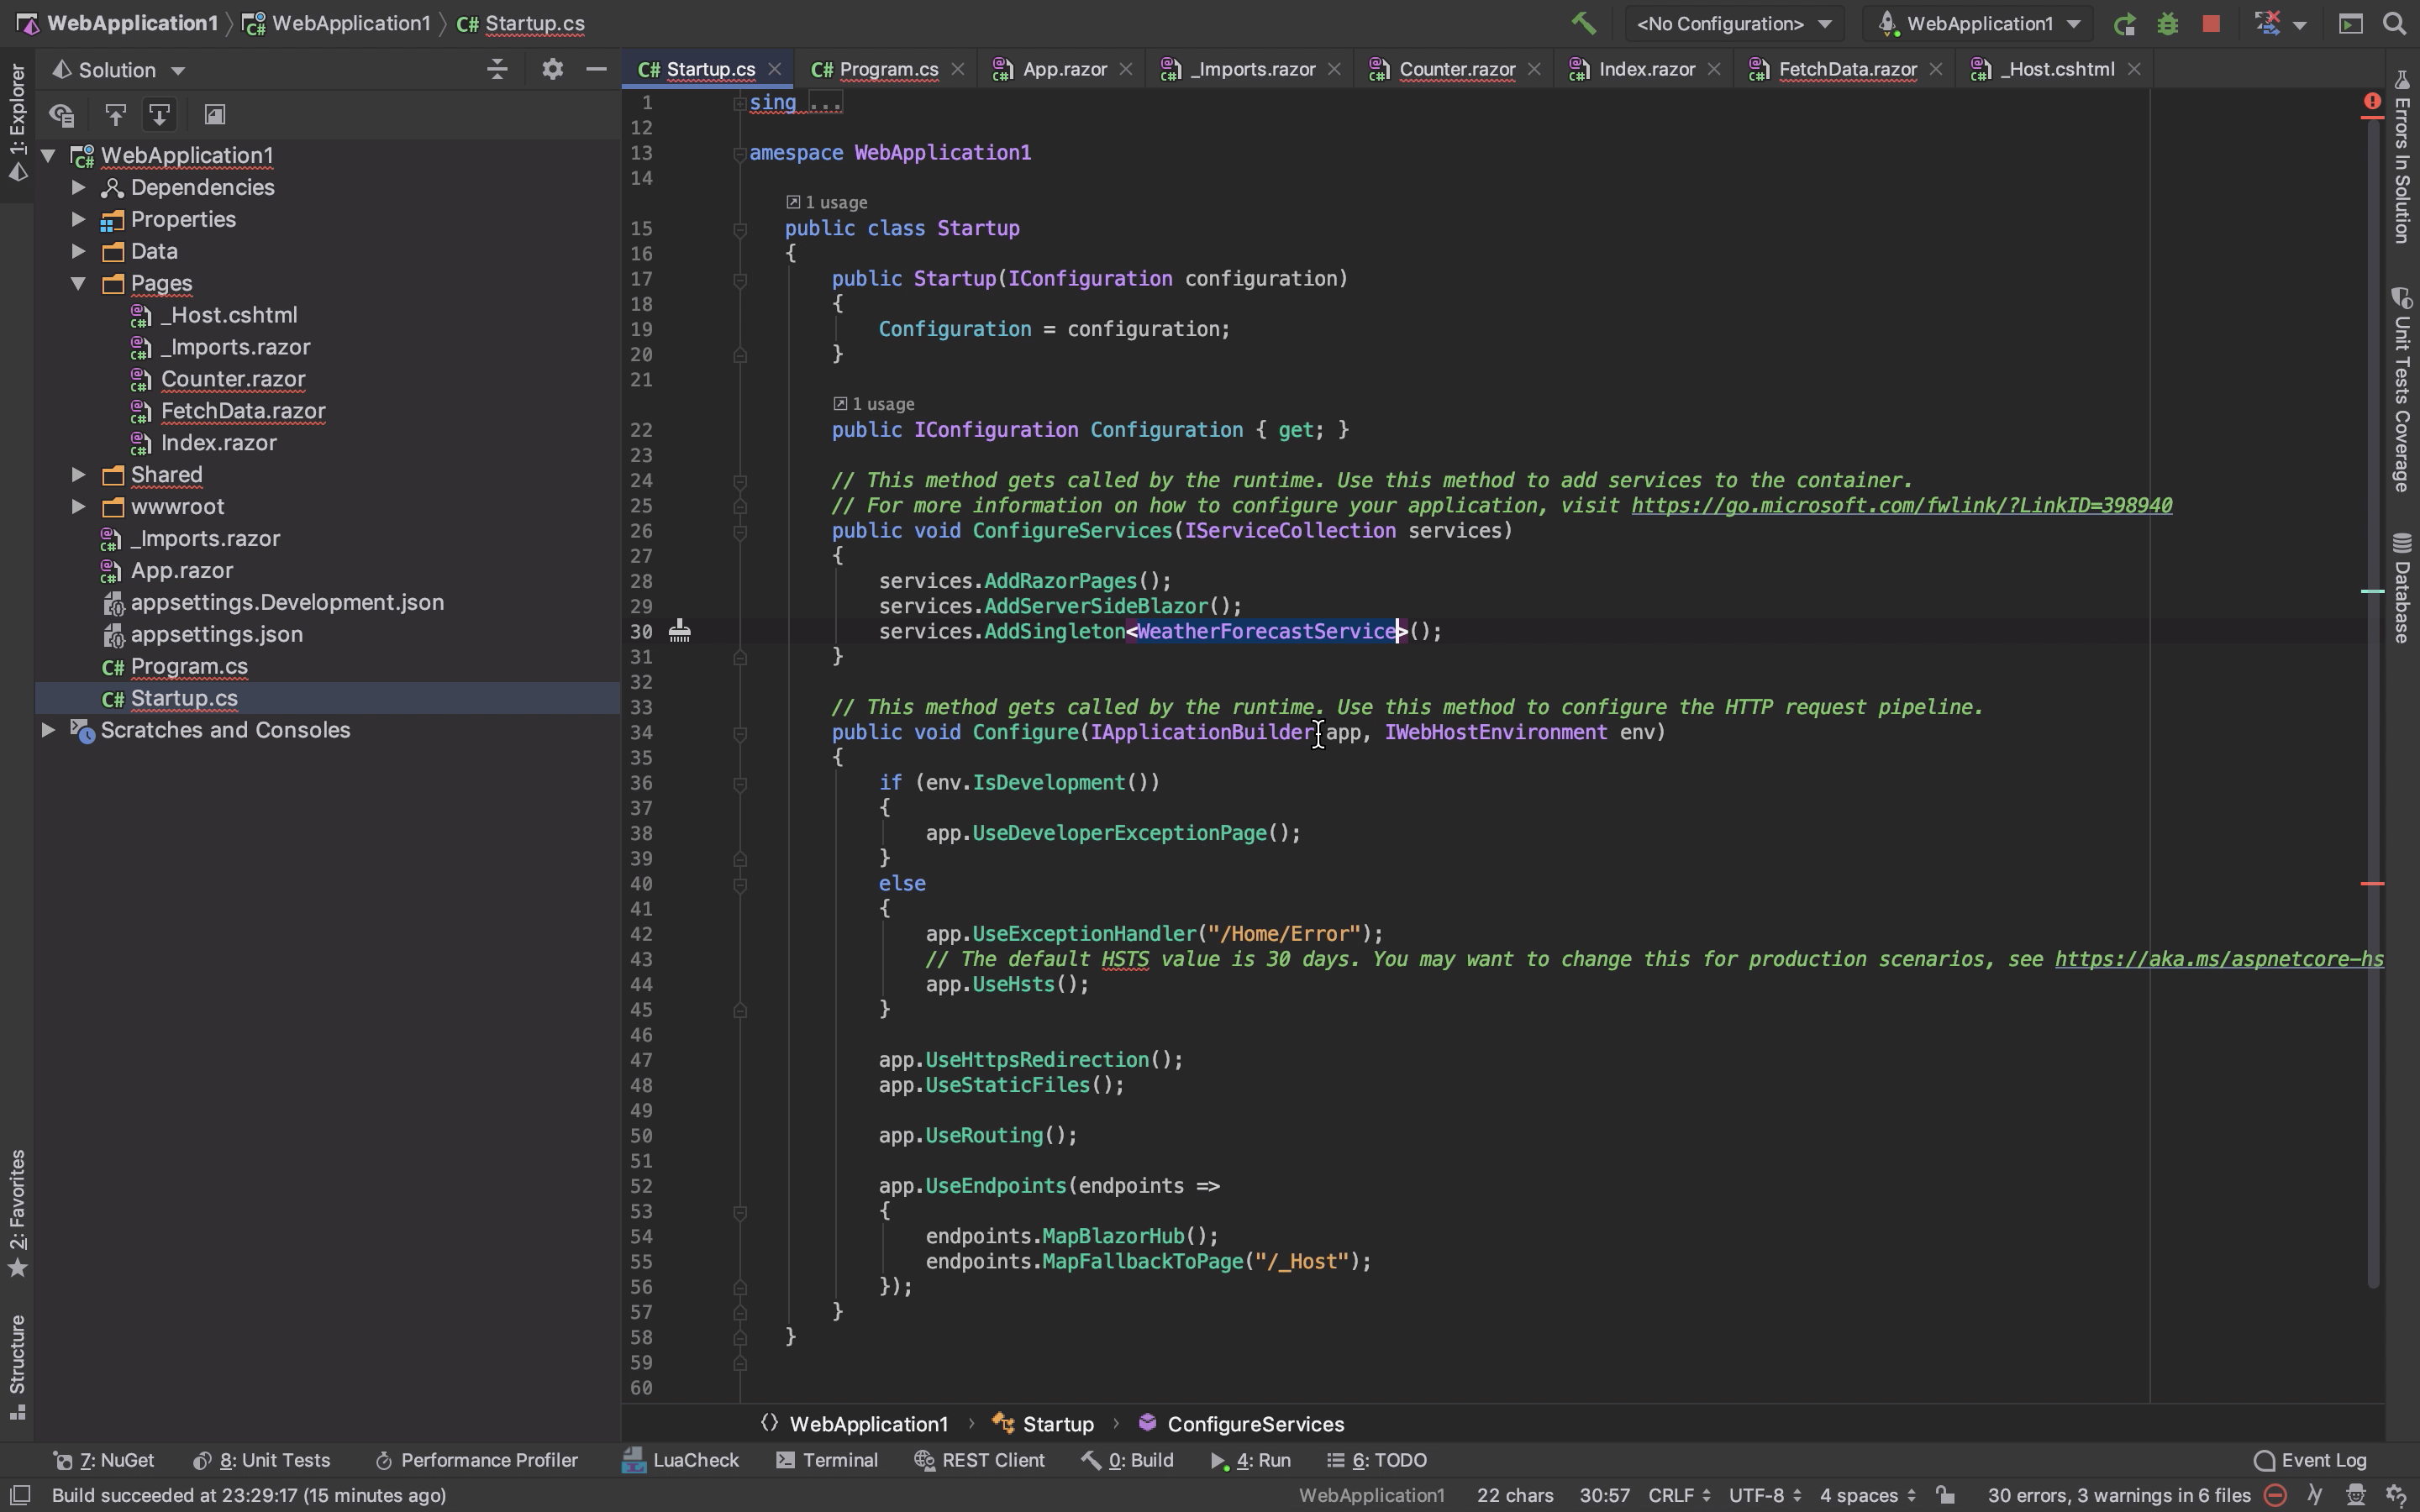The width and height of the screenshot is (2420, 1512).
Task: Toggle Unit Tests Coverage panel
Action: [2402, 390]
